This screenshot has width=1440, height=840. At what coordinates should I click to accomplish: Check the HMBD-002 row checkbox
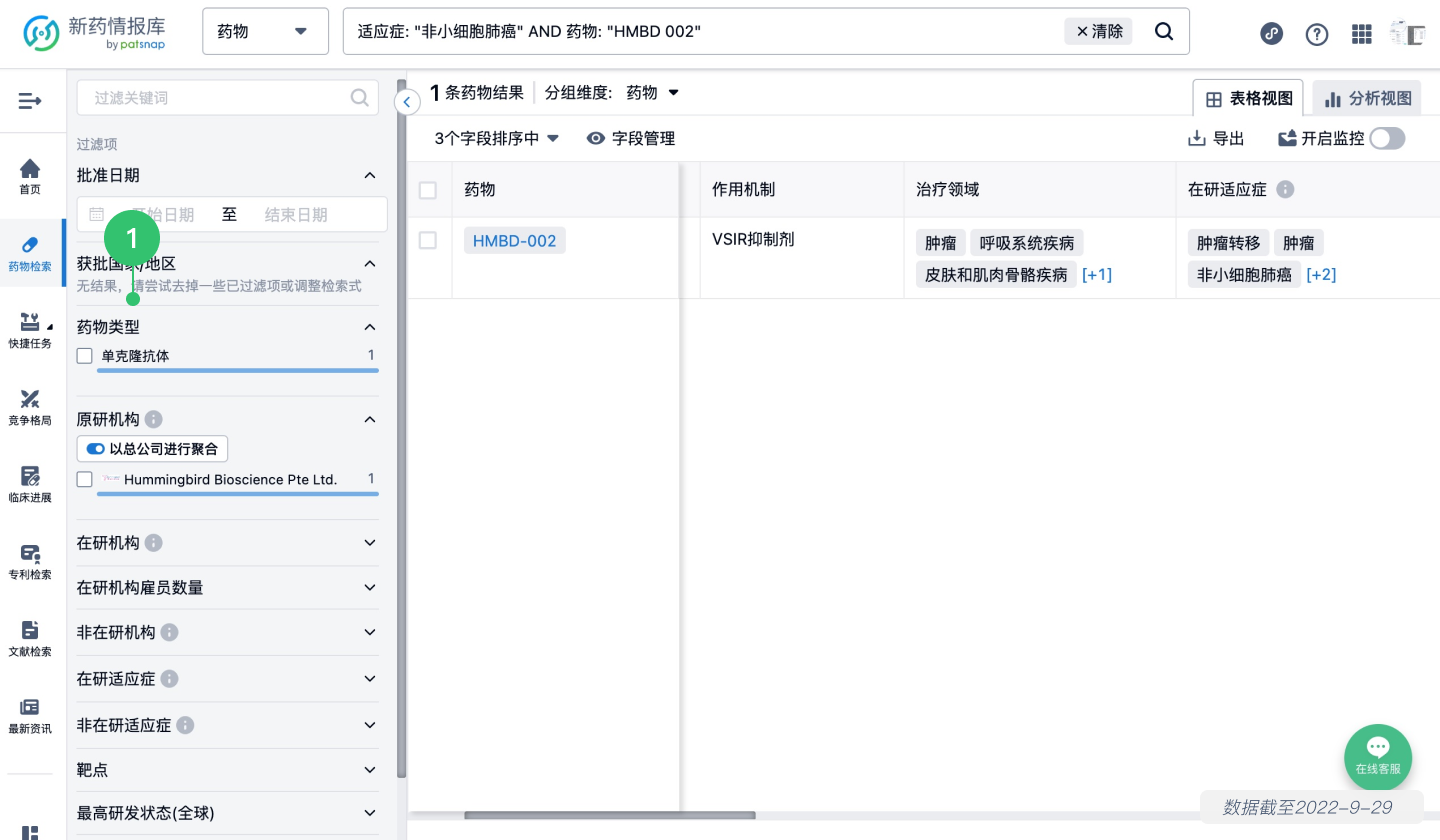point(428,240)
